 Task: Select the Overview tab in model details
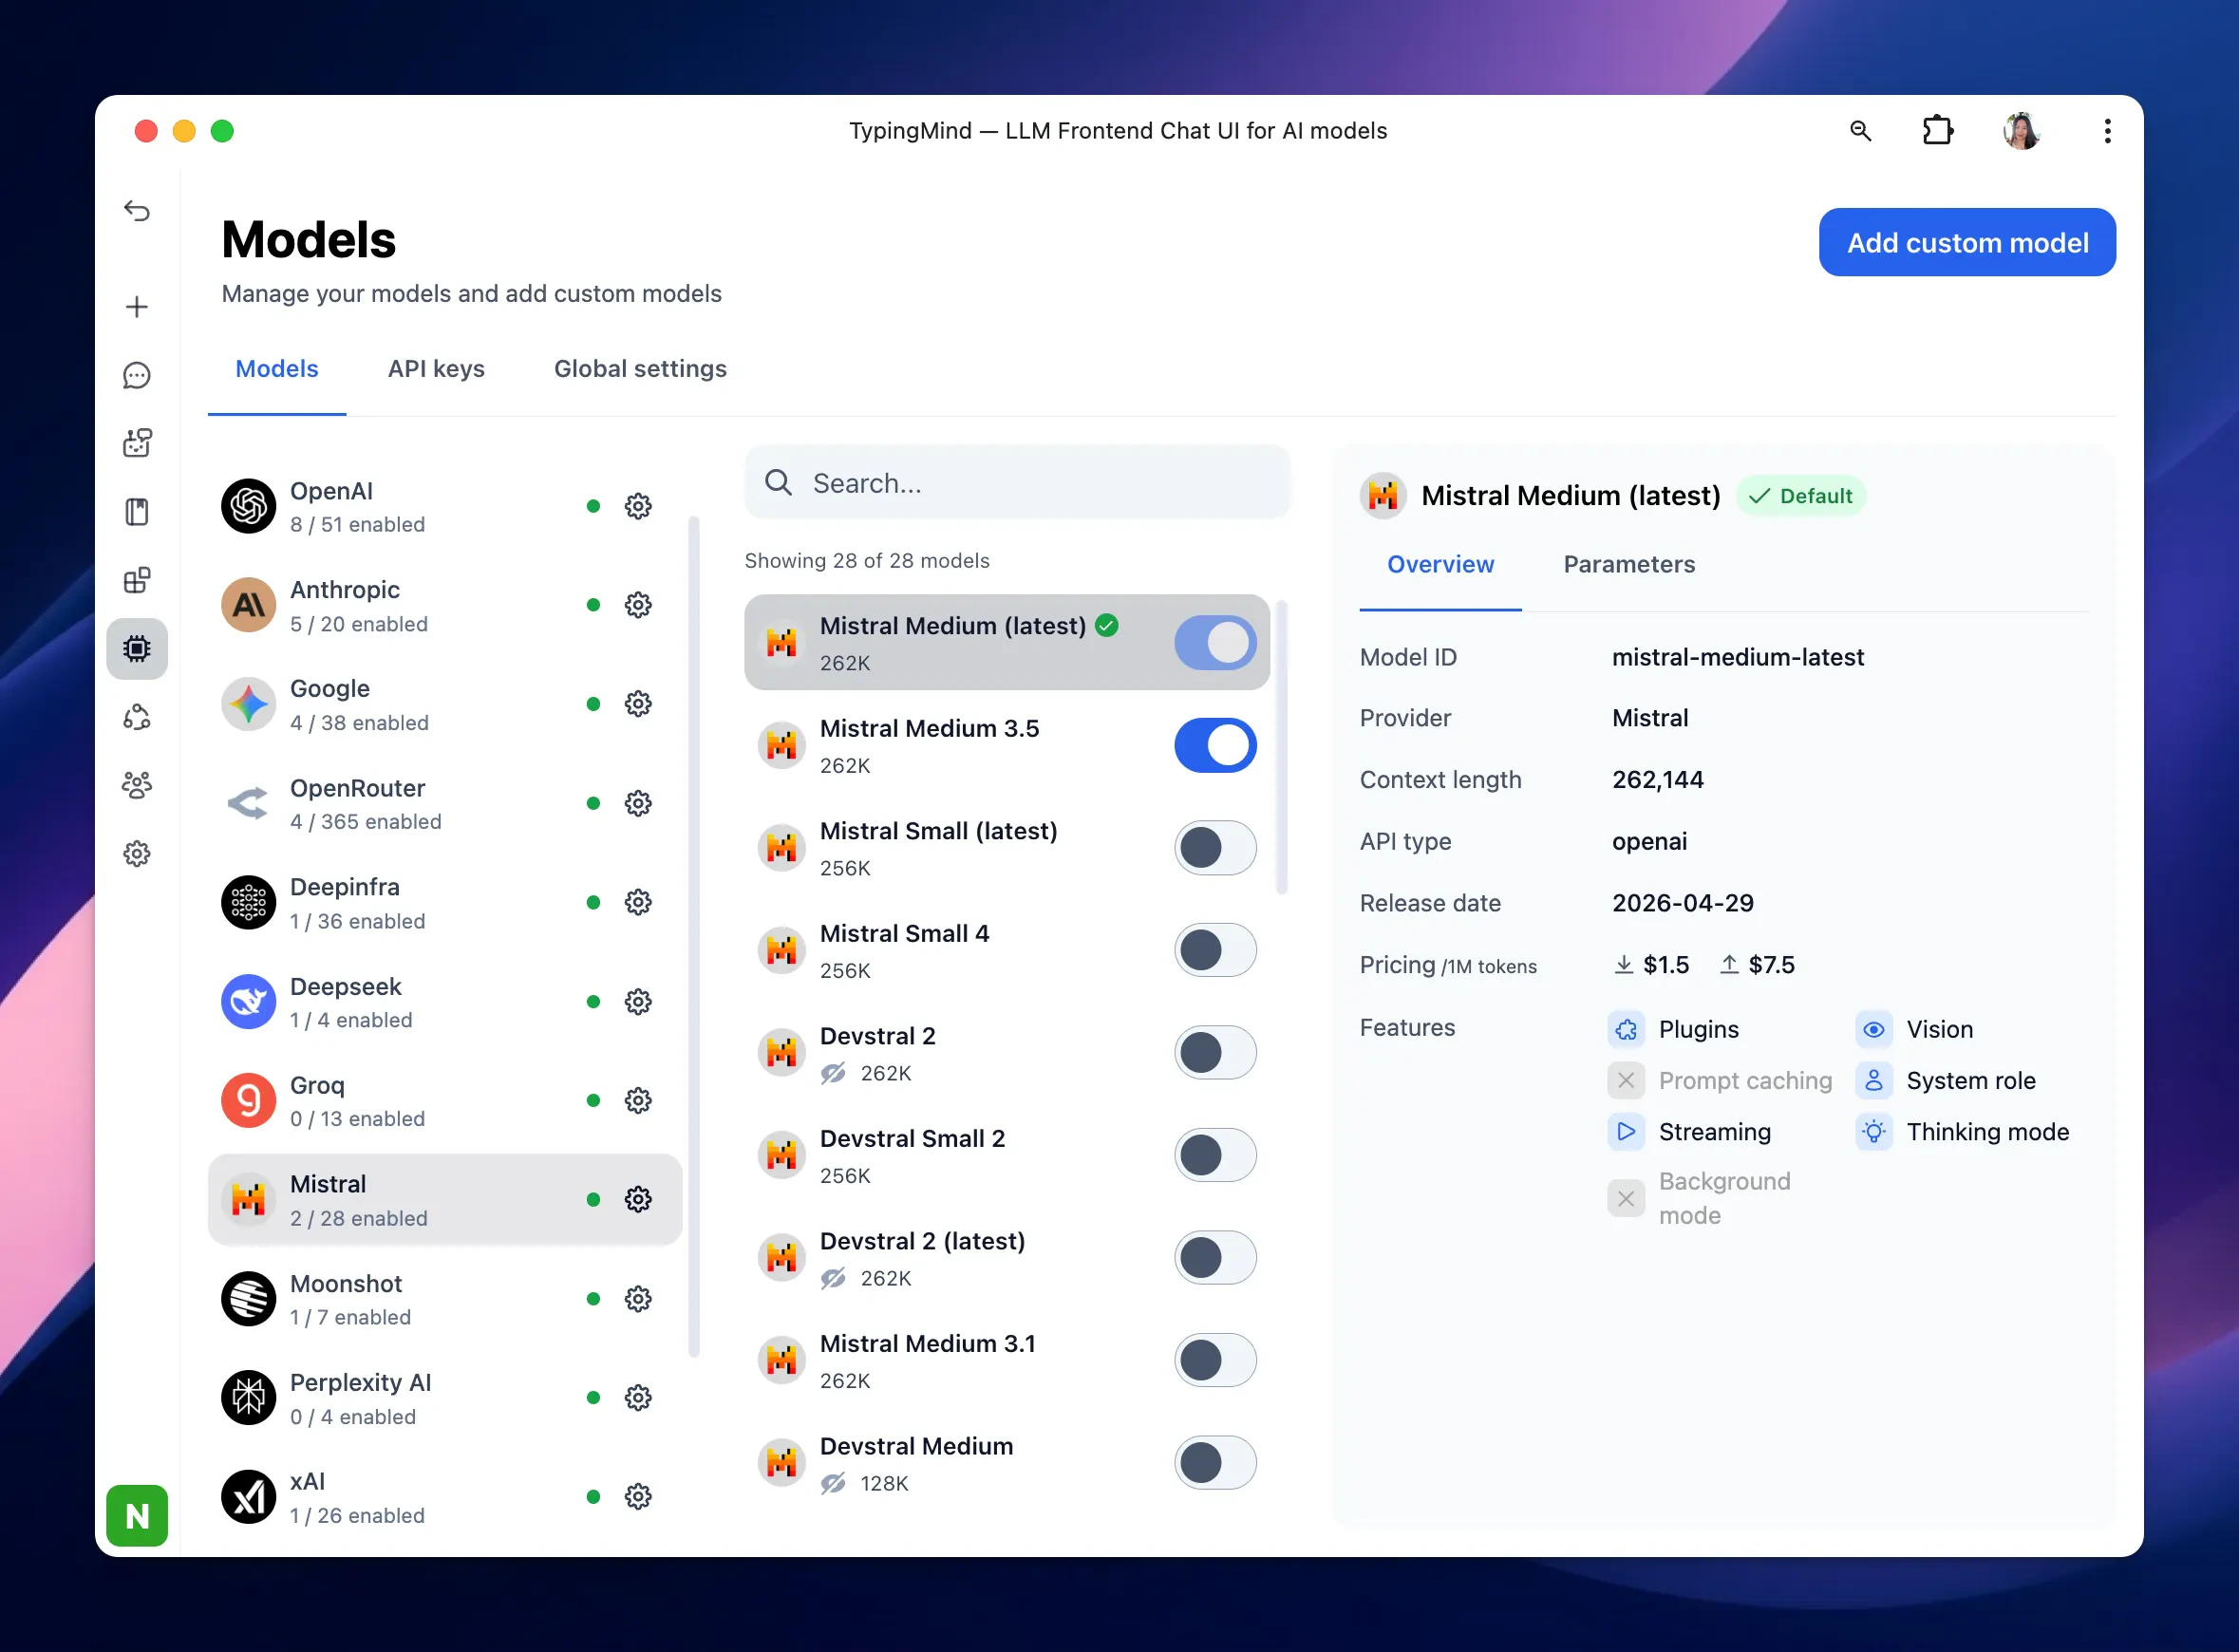click(x=1440, y=565)
